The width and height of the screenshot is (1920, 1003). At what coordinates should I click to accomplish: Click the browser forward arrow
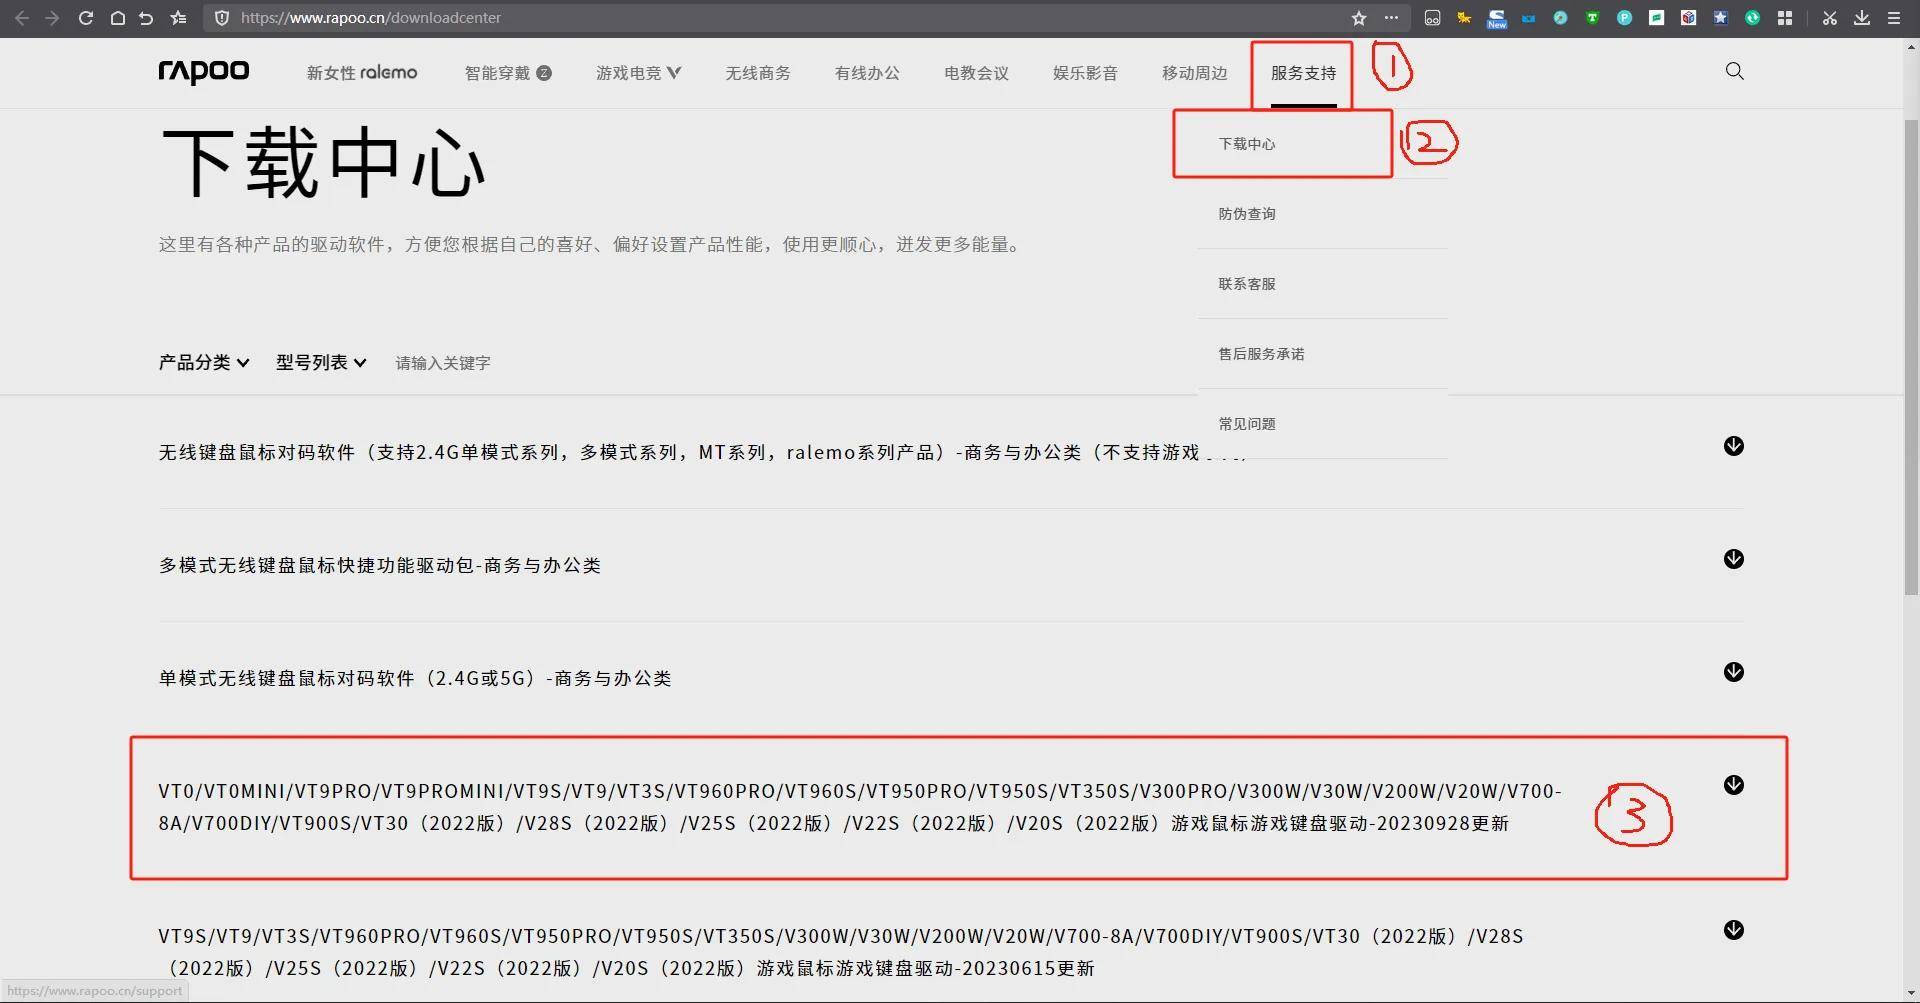coord(52,18)
